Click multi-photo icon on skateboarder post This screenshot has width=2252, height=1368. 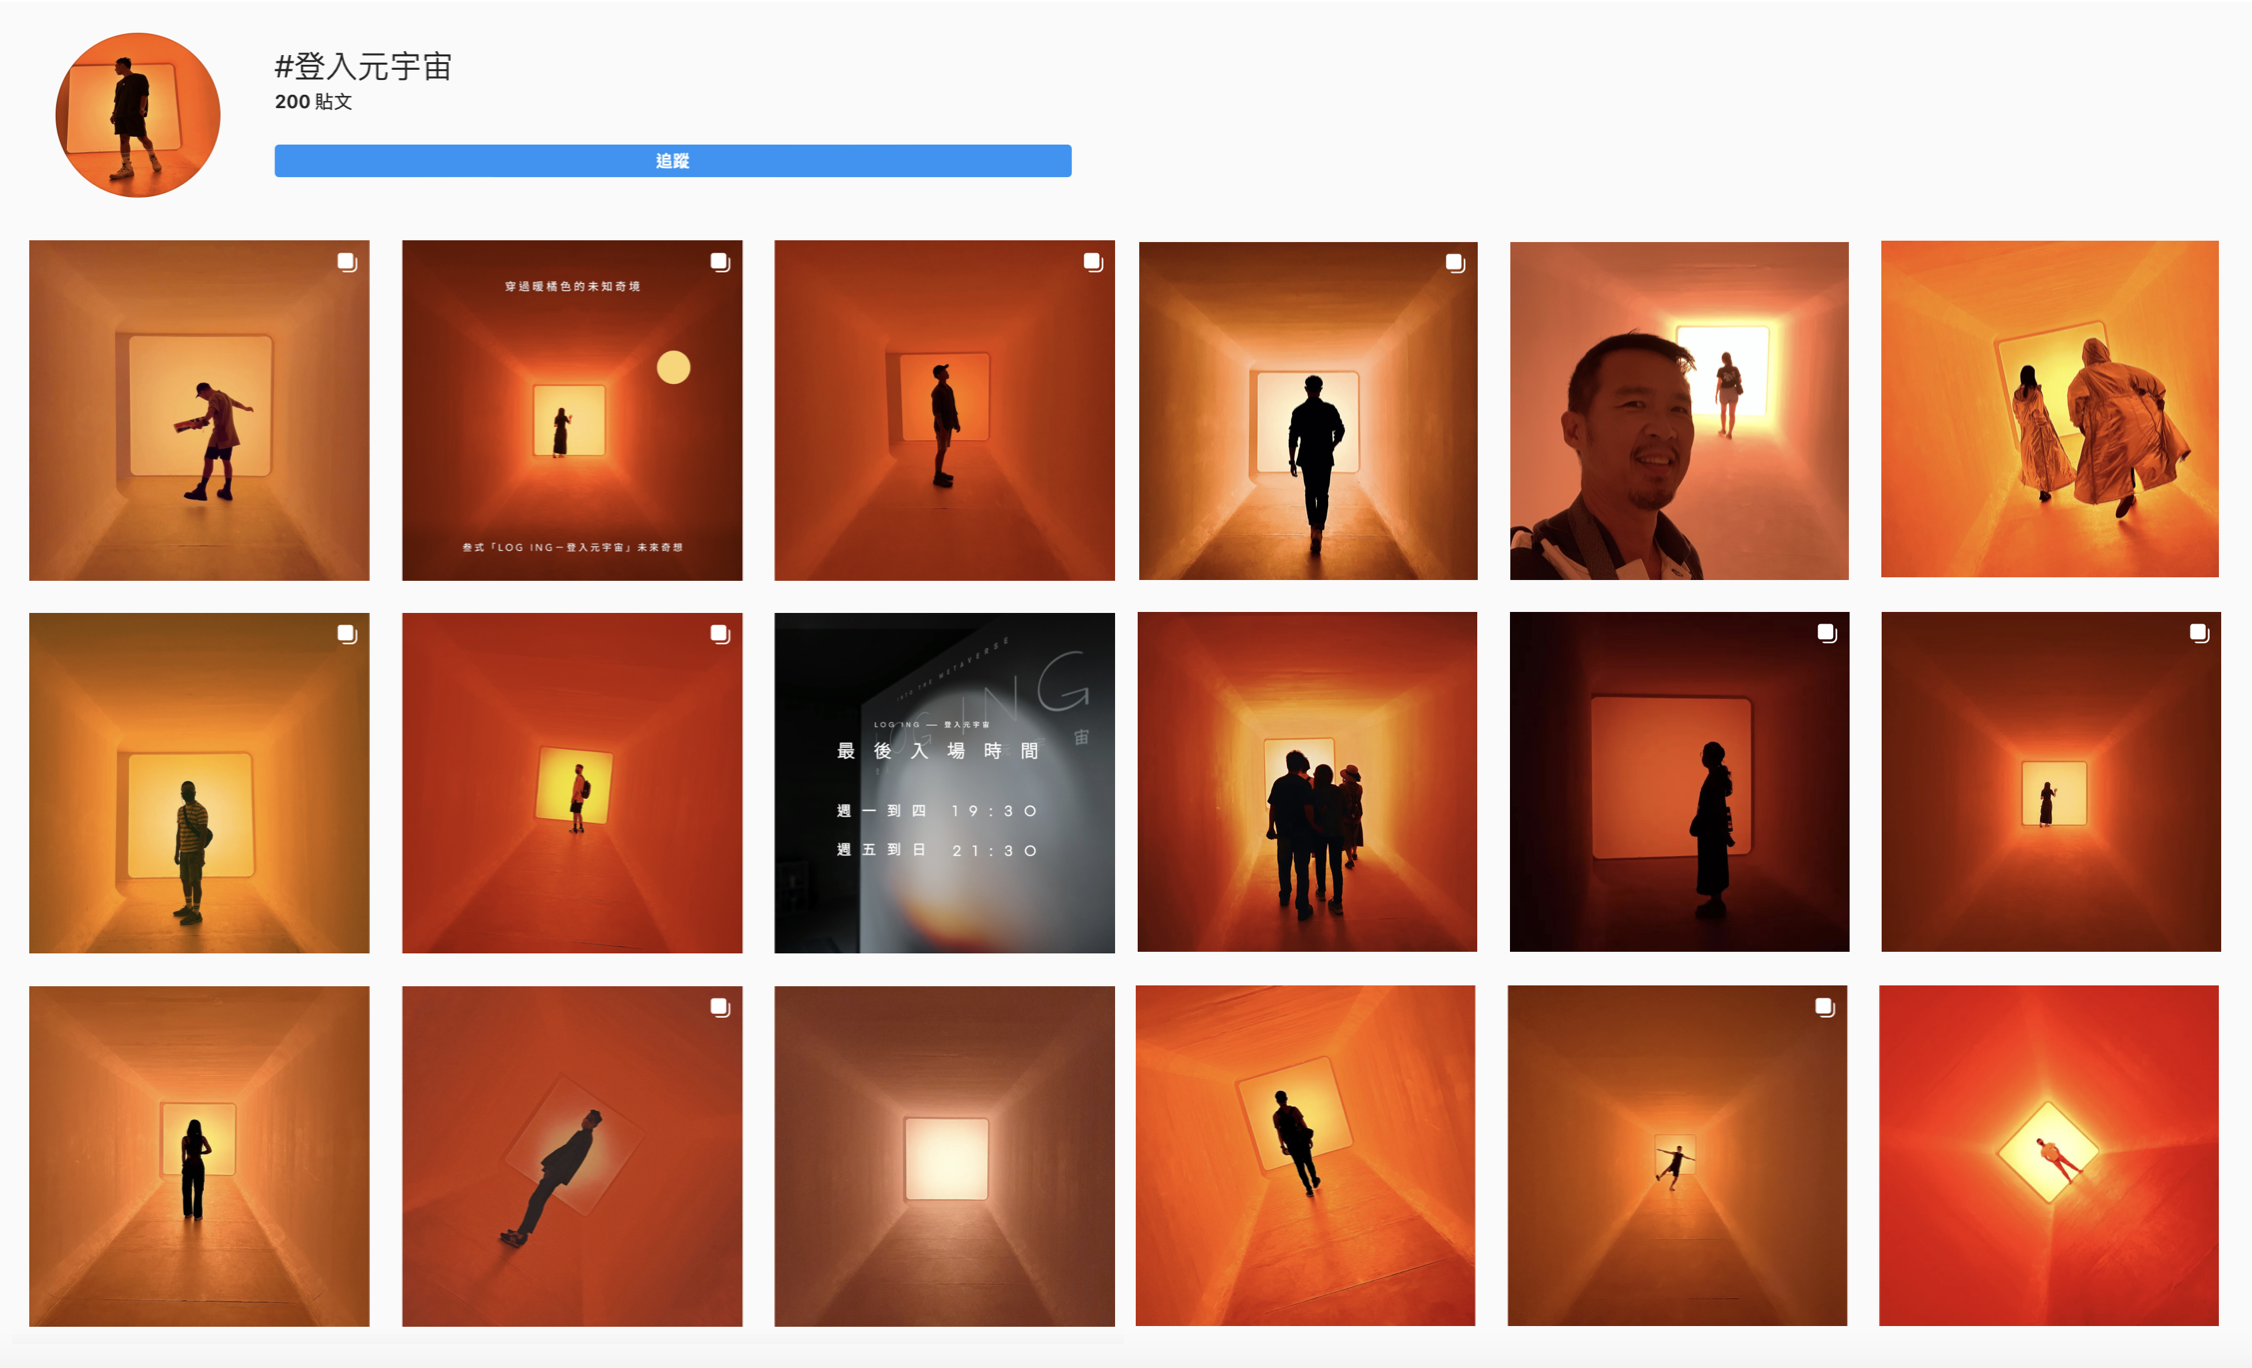[346, 262]
